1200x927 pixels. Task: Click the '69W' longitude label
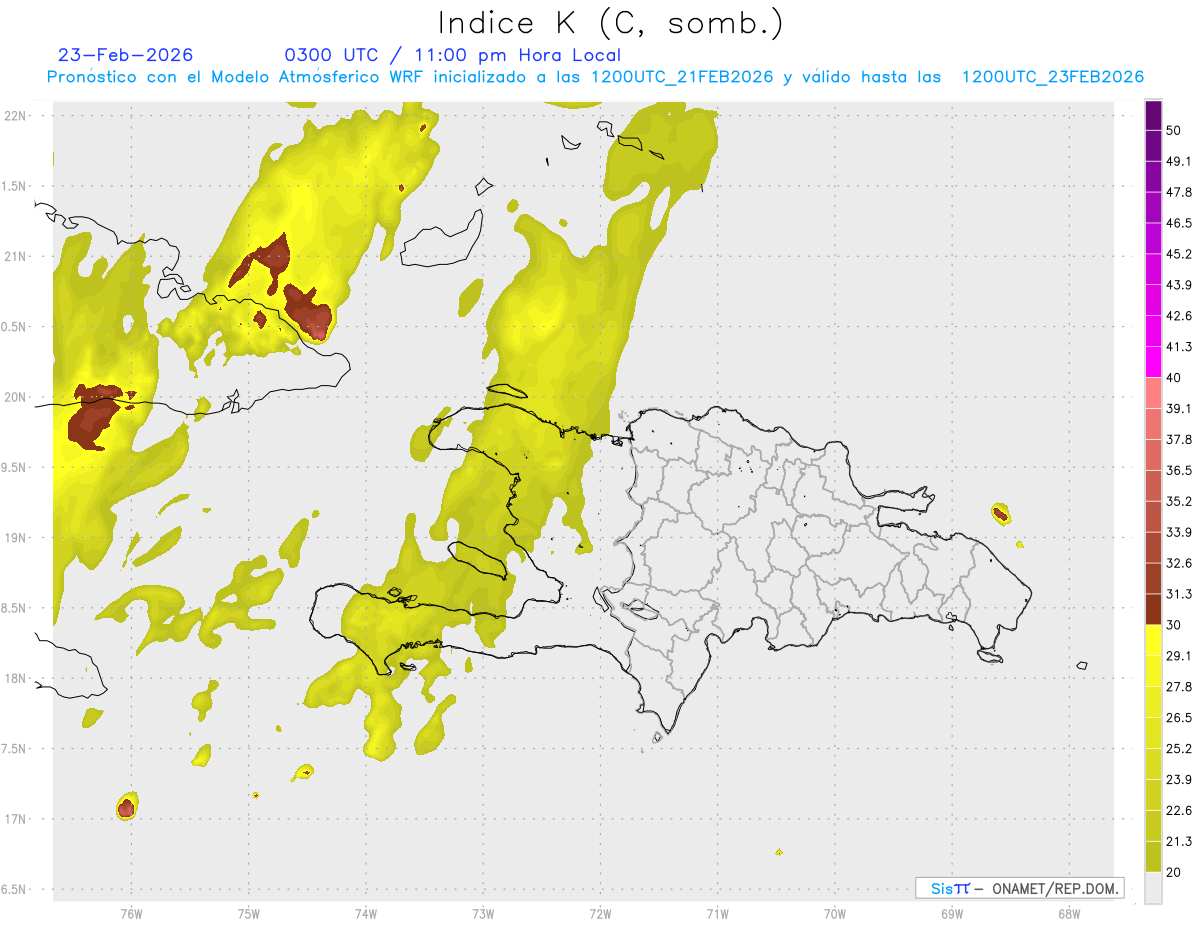pos(952,914)
